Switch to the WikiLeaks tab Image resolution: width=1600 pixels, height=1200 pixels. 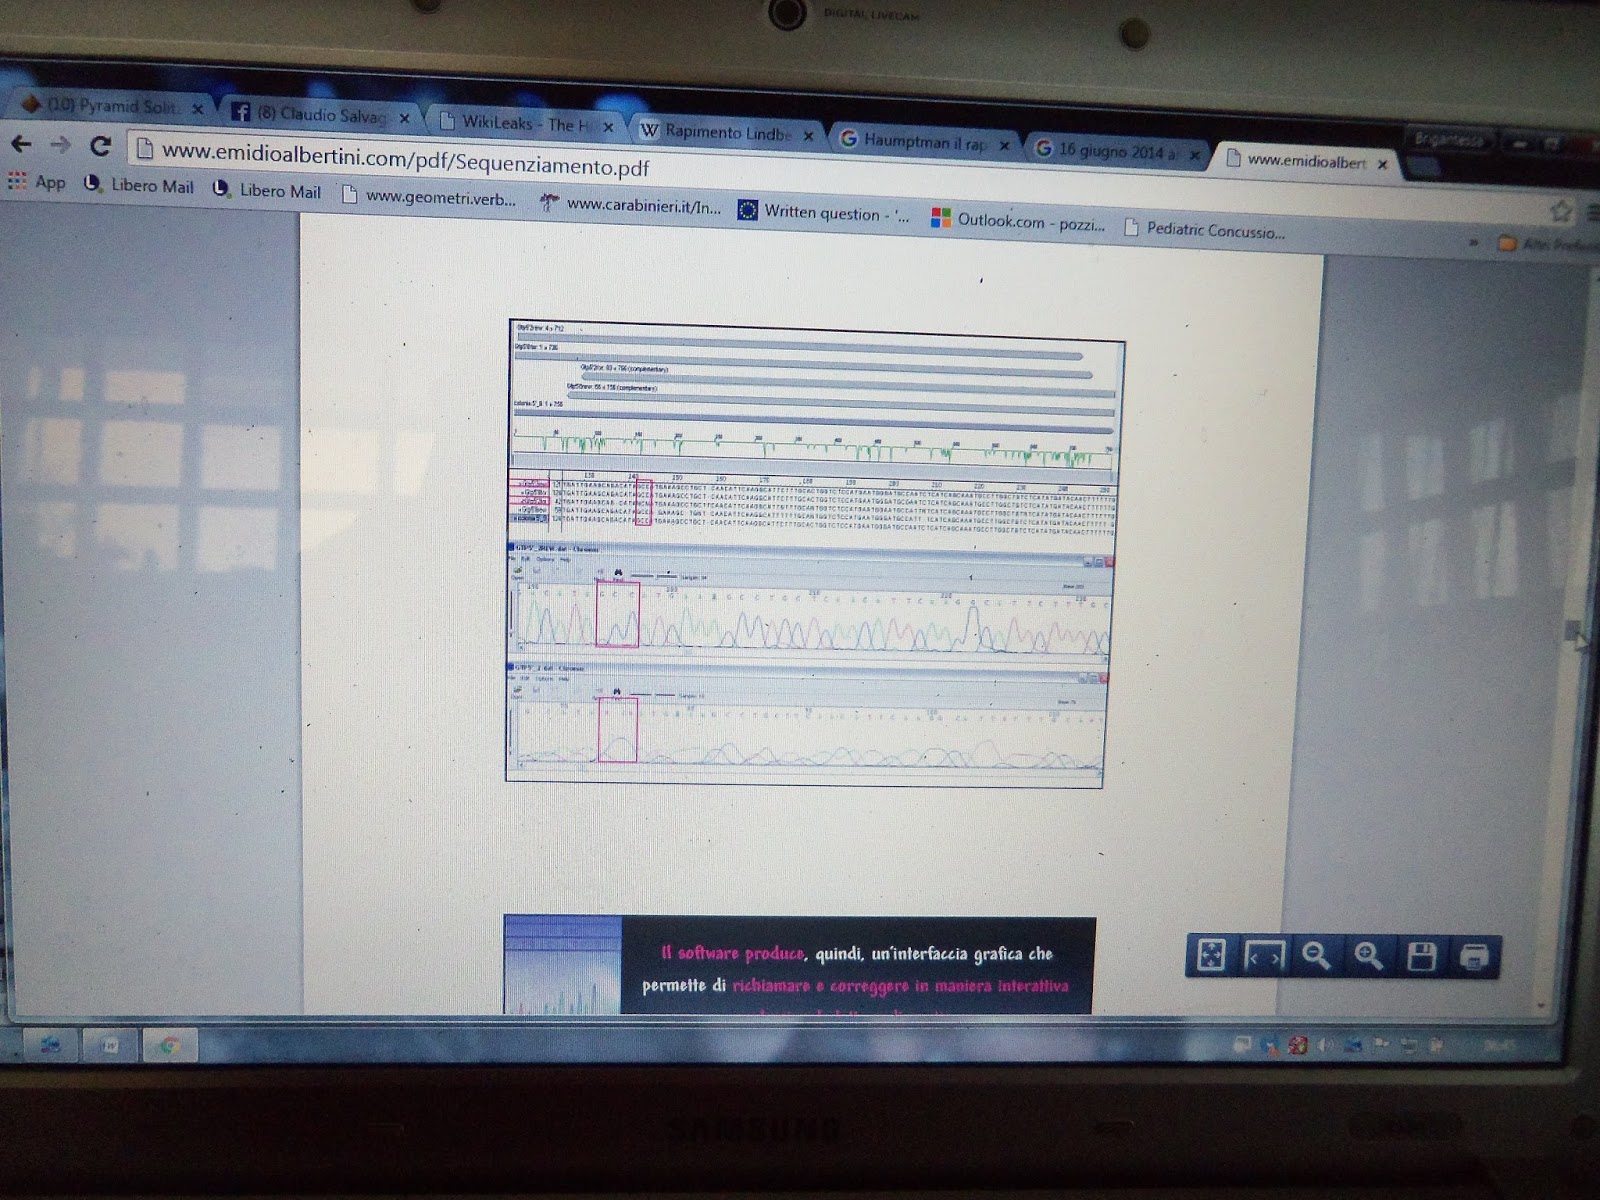tap(527, 124)
